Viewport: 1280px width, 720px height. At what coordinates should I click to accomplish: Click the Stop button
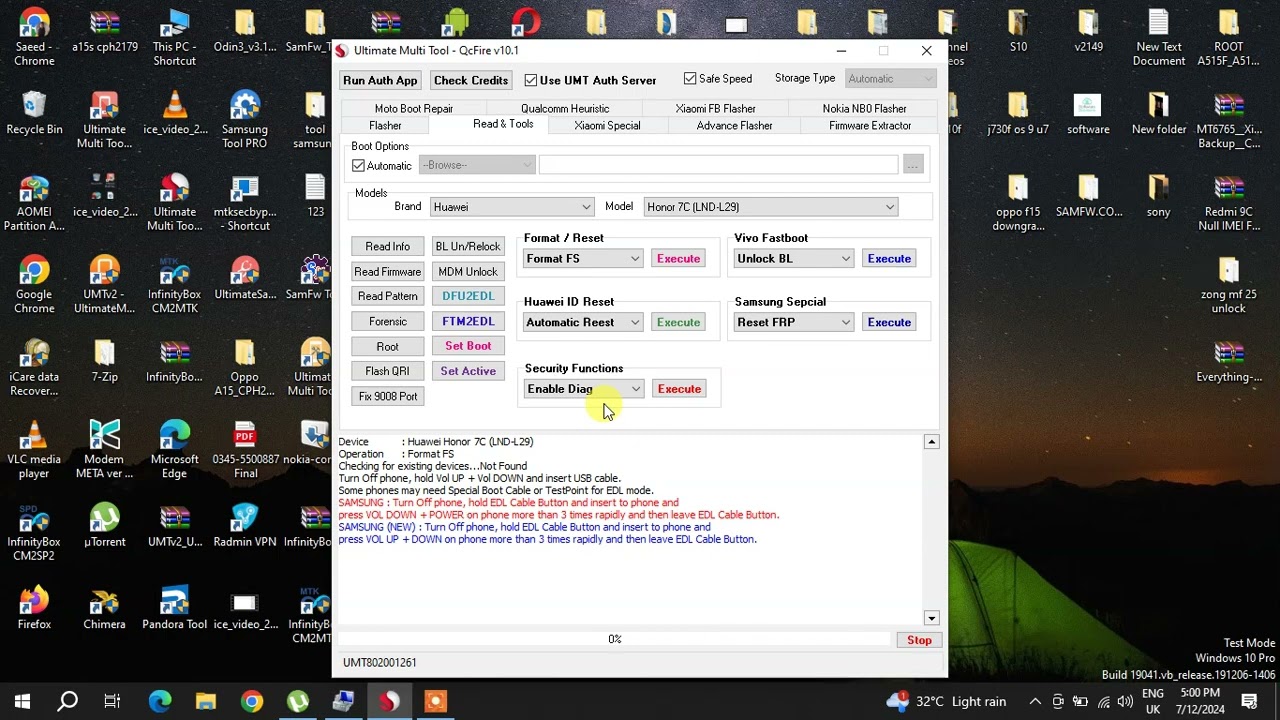(919, 640)
